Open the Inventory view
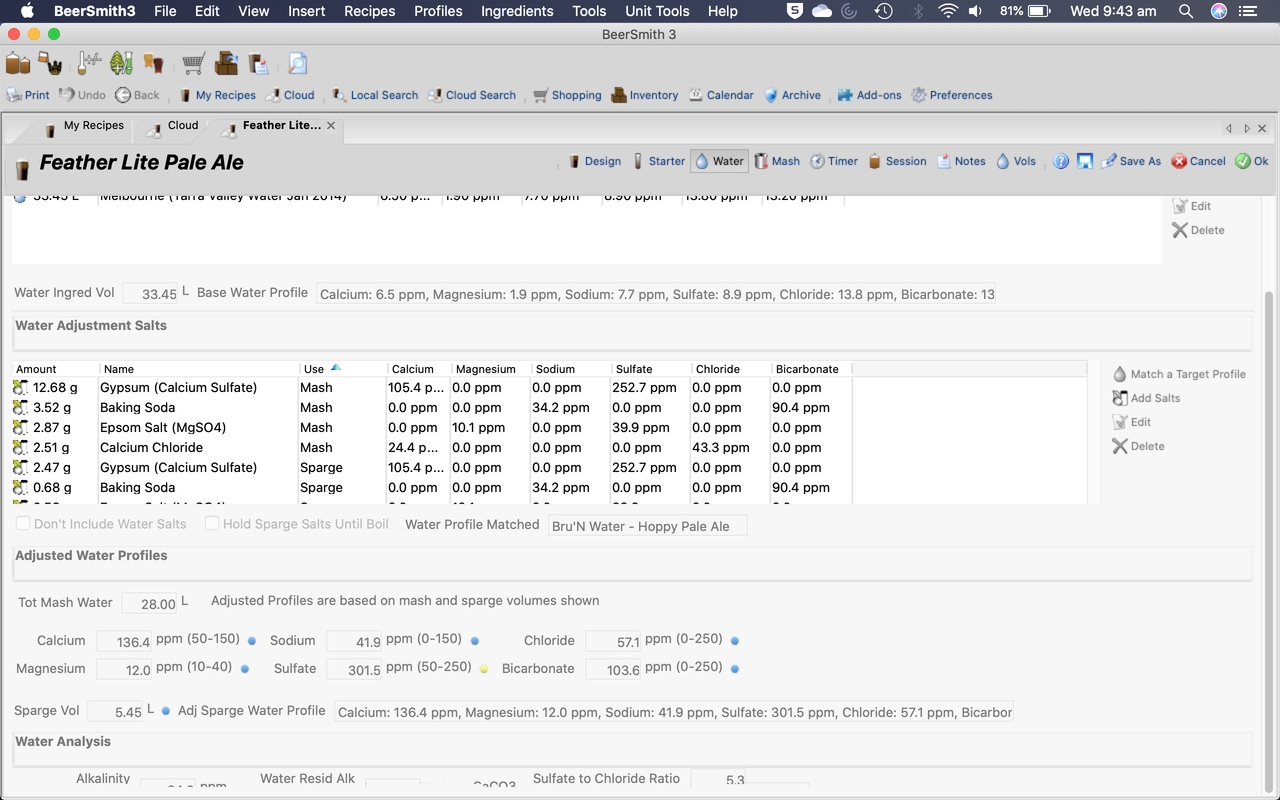This screenshot has height=800, width=1280. [x=645, y=95]
